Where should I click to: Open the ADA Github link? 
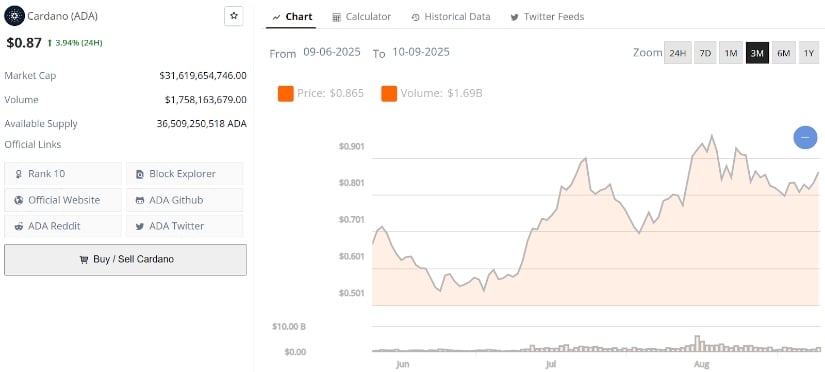click(185, 200)
